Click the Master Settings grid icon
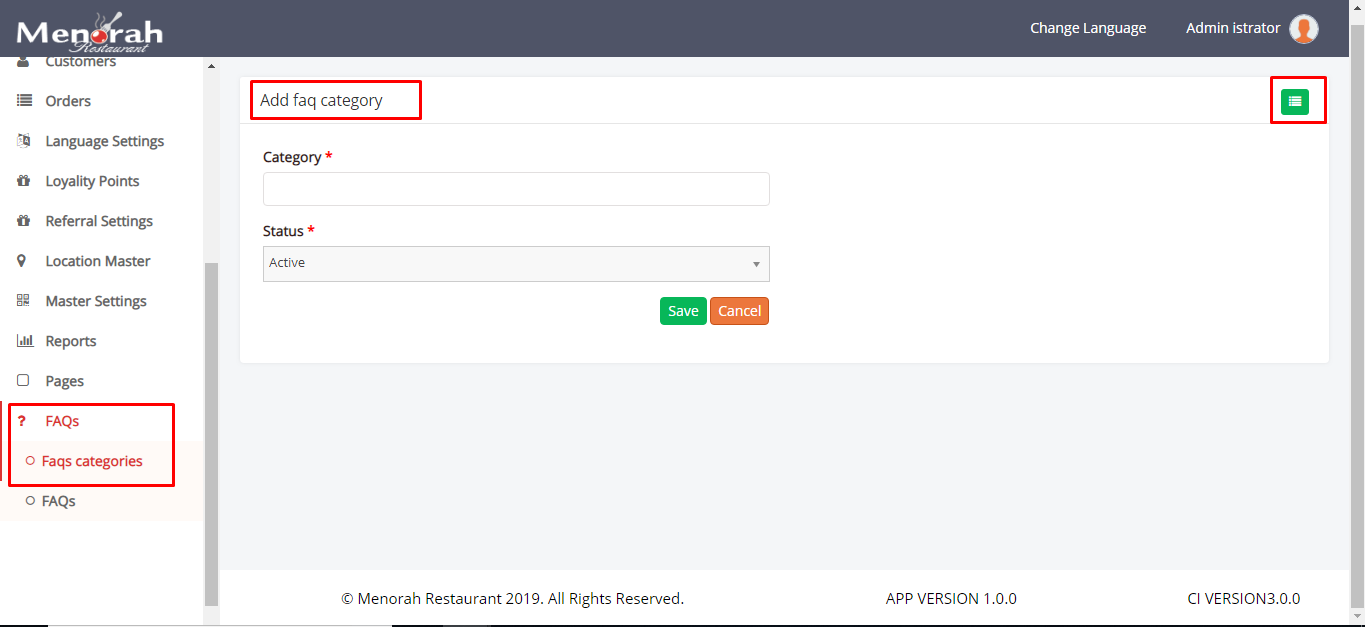Image resolution: width=1365 pixels, height=627 pixels. point(24,301)
